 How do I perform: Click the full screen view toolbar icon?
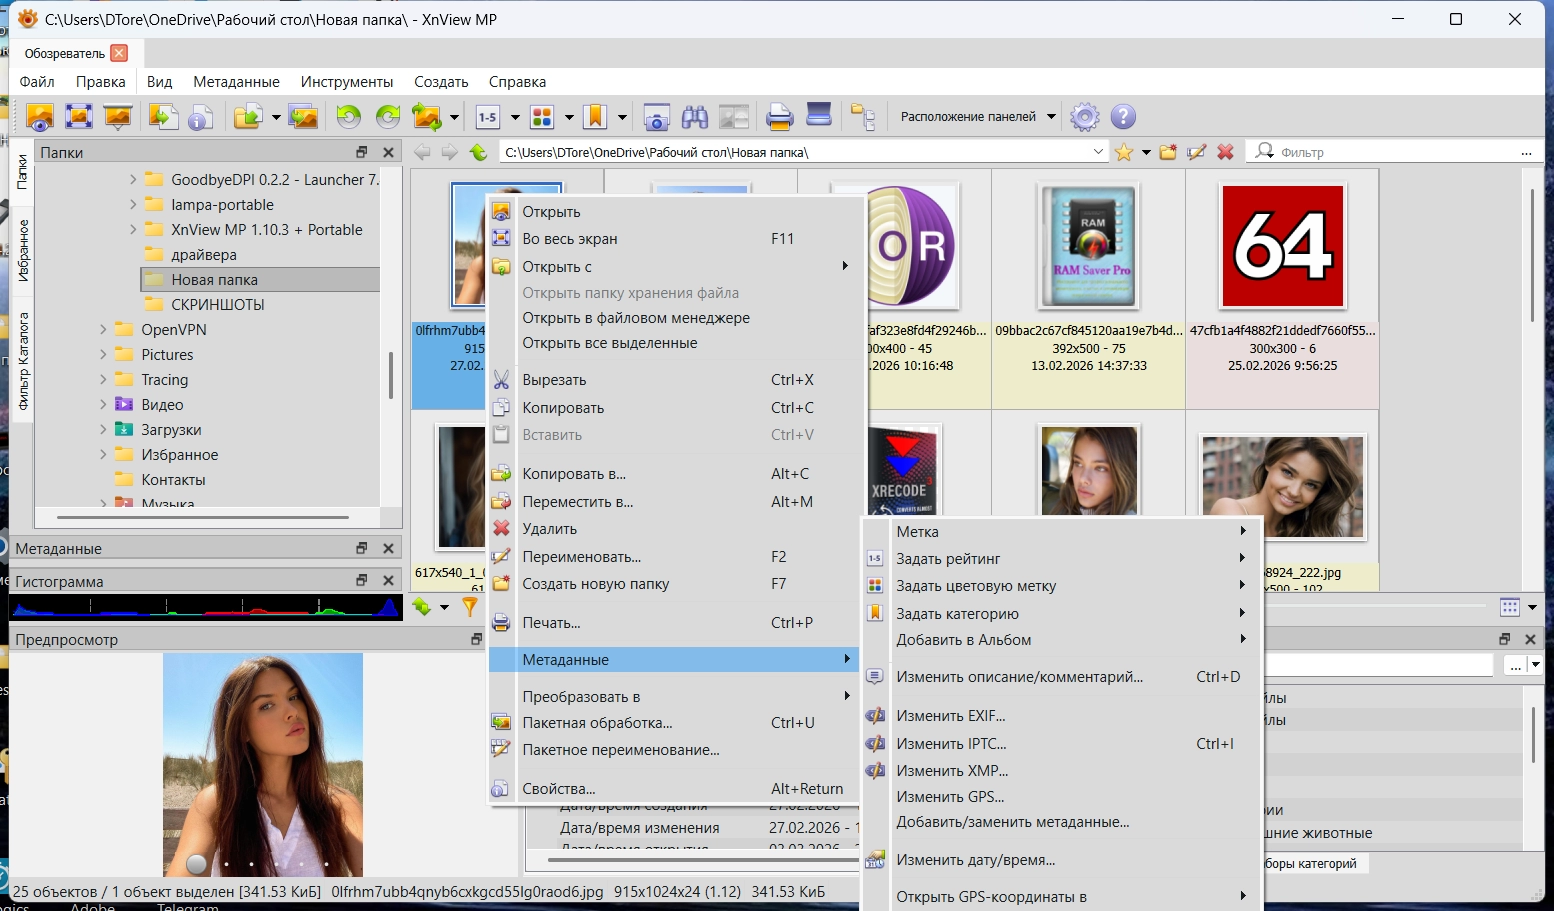click(x=79, y=117)
